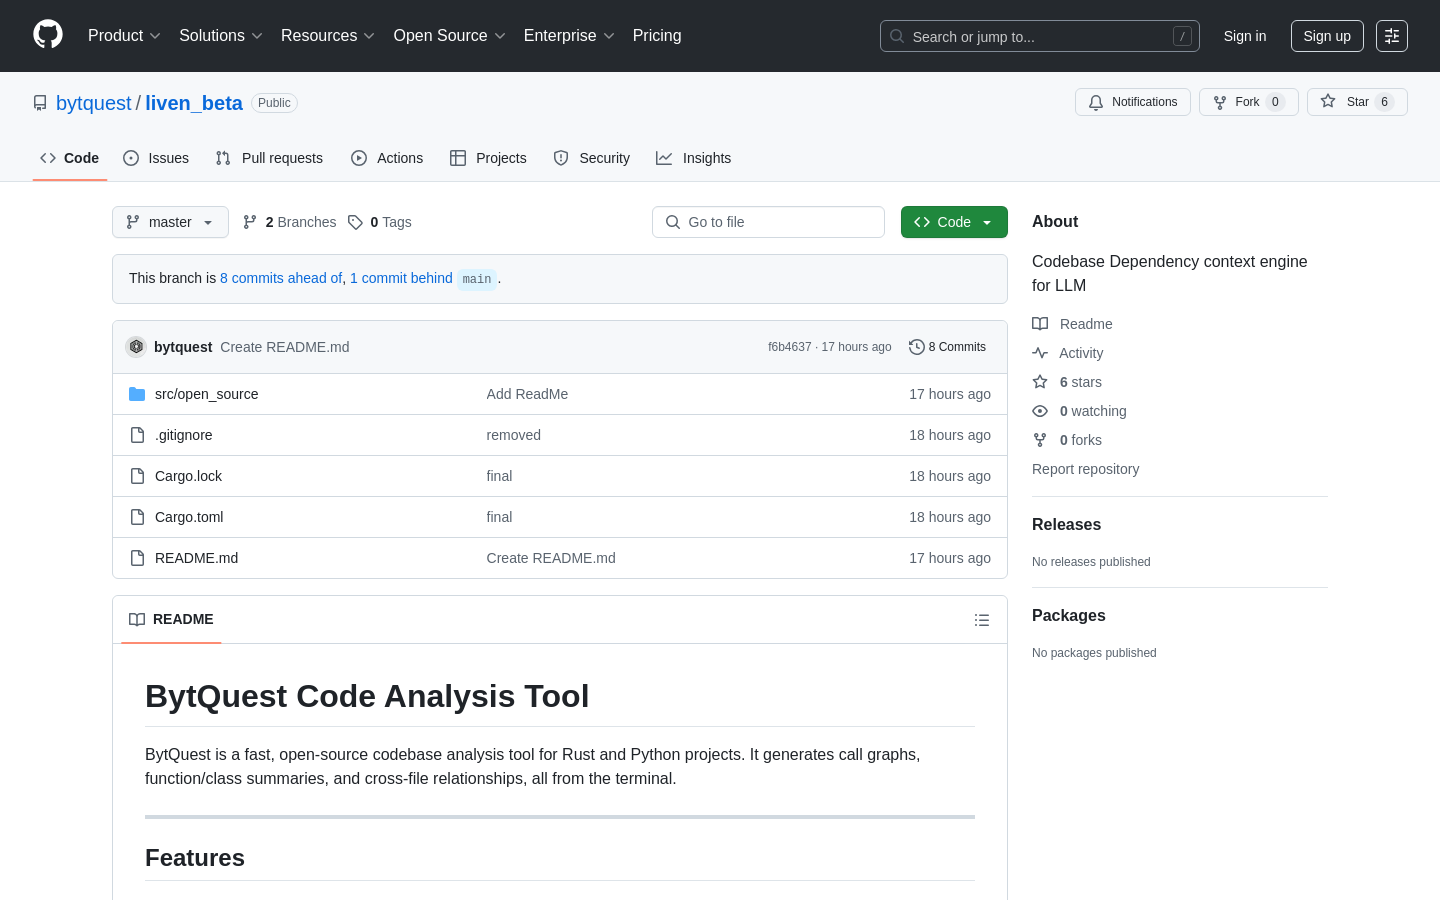The image size is (1440, 900).
Task: Select the Code tab
Action: click(70, 158)
